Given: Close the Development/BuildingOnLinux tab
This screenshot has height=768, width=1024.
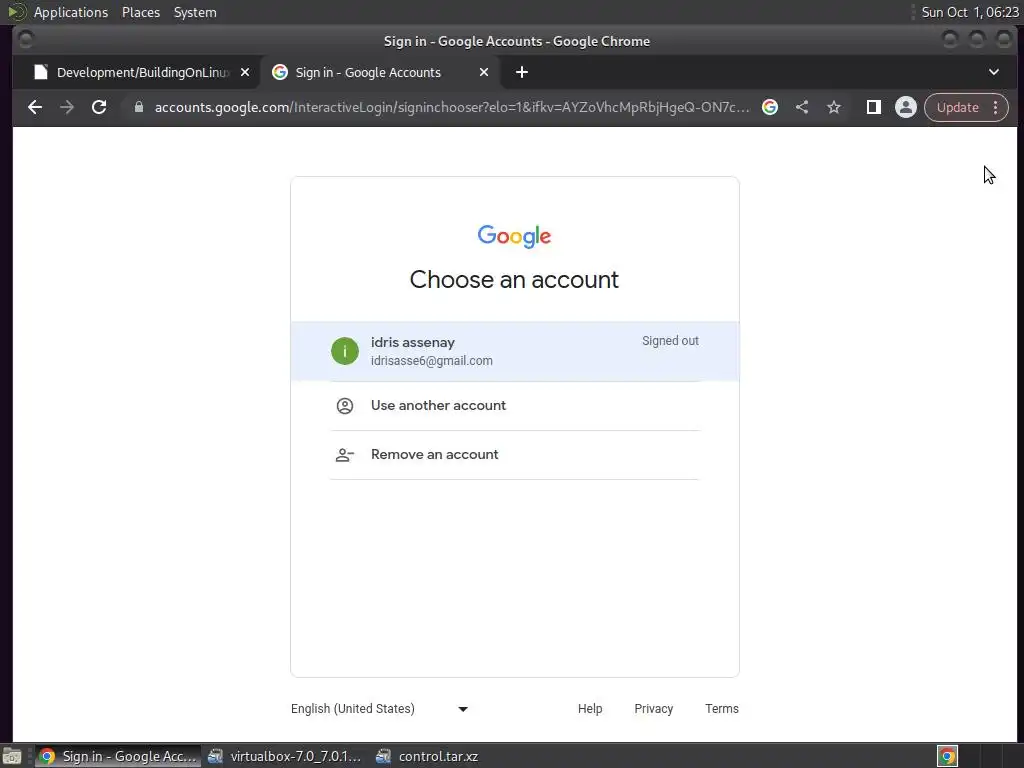Looking at the screenshot, I should pos(245,72).
